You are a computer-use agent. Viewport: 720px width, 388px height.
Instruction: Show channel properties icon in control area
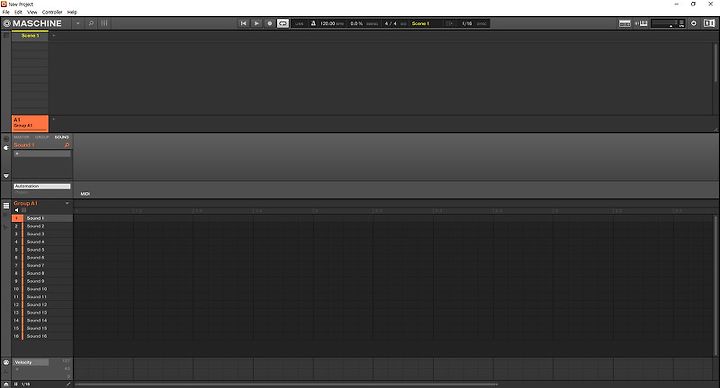click(x=6, y=139)
